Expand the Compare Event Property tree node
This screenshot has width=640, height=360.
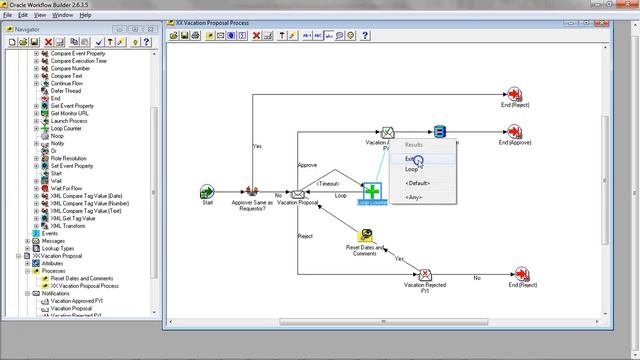(x=36, y=53)
